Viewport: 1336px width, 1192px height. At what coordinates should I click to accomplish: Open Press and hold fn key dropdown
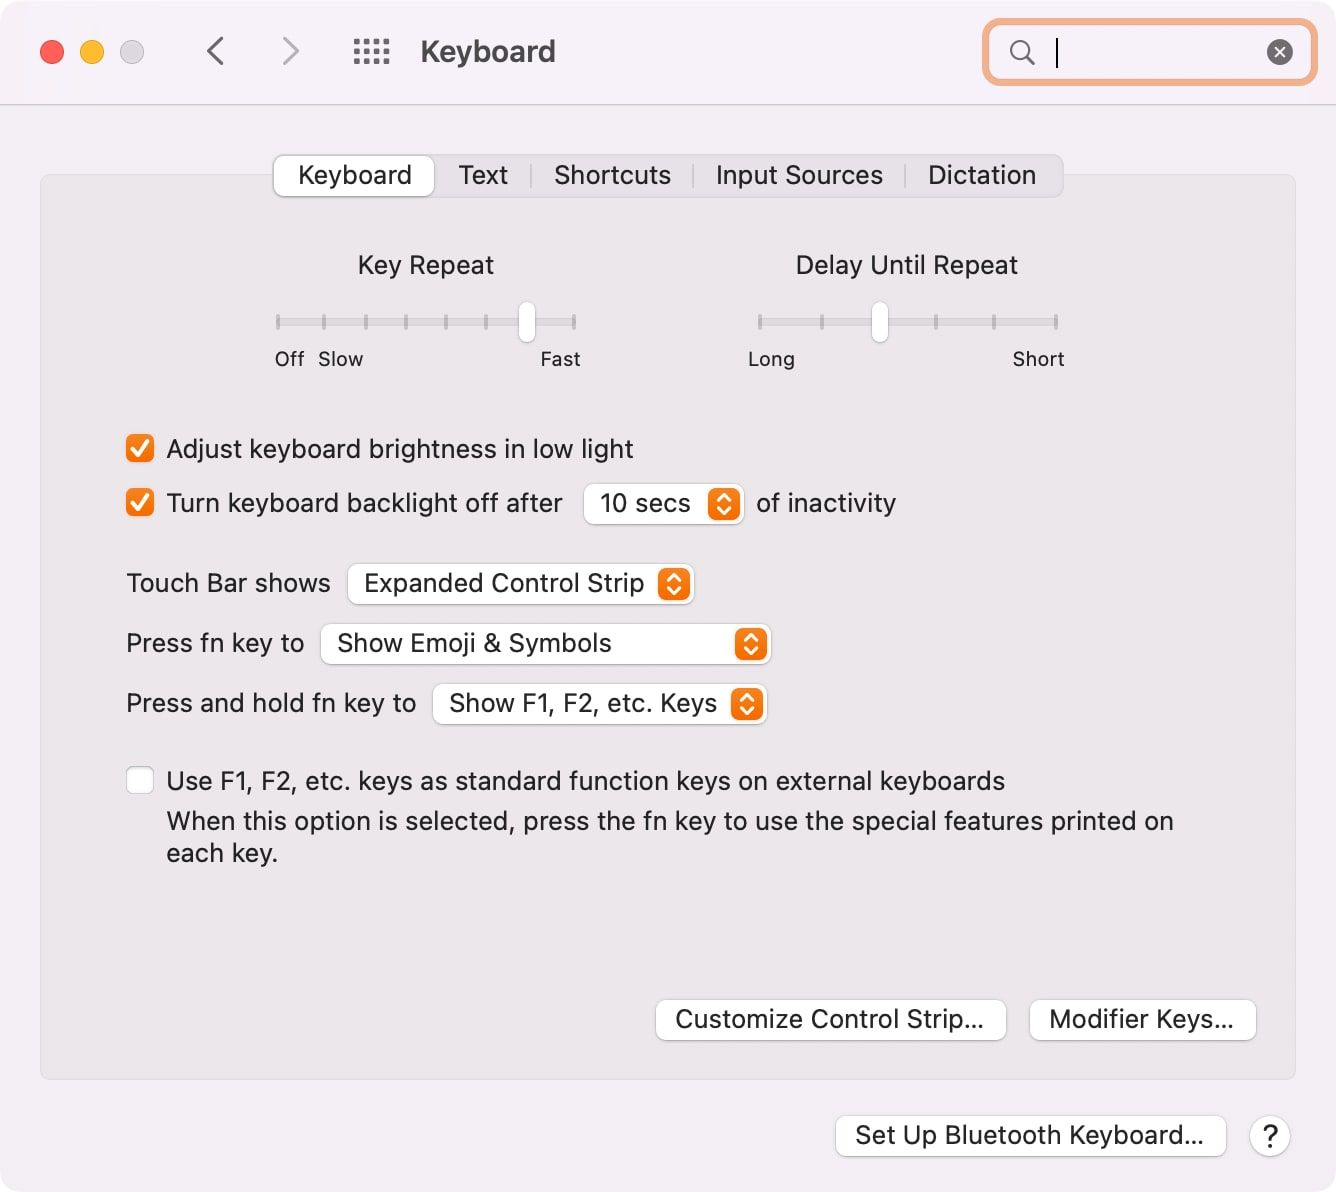tap(599, 704)
